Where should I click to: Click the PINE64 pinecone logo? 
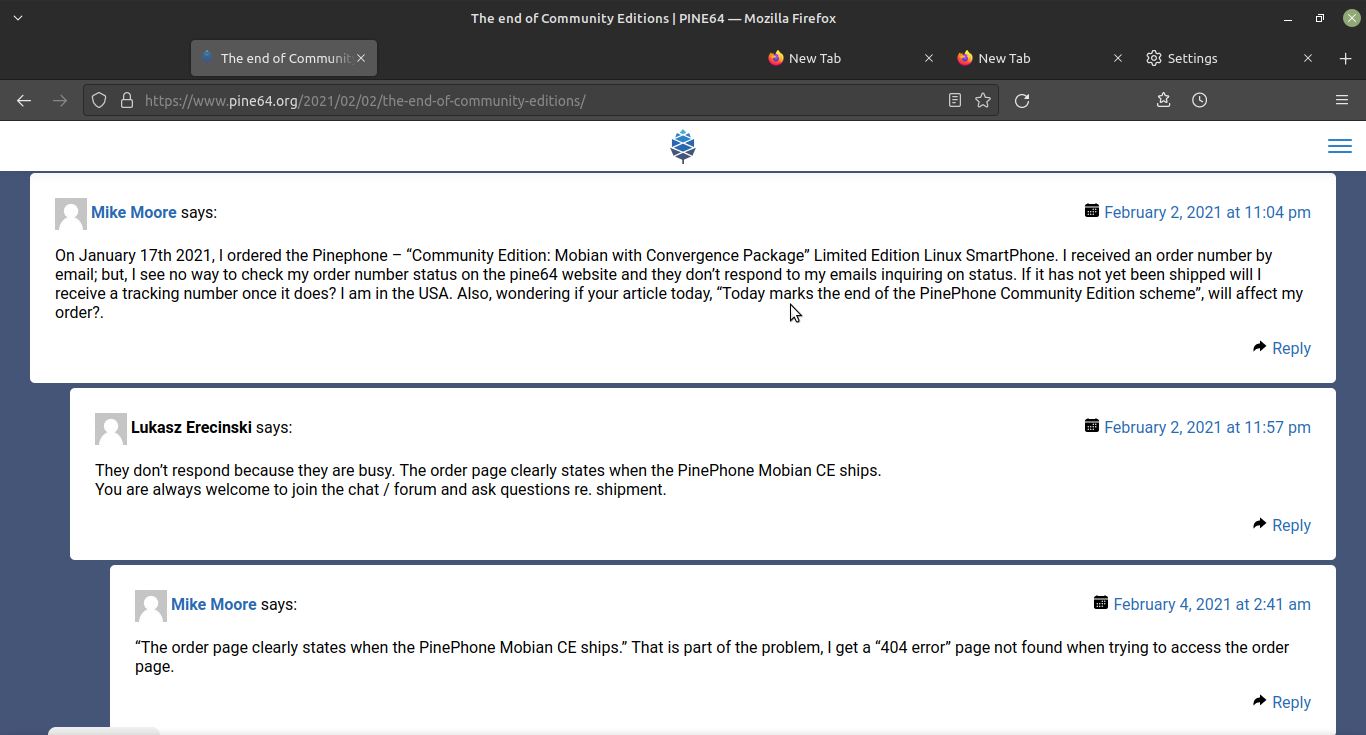pos(683,146)
